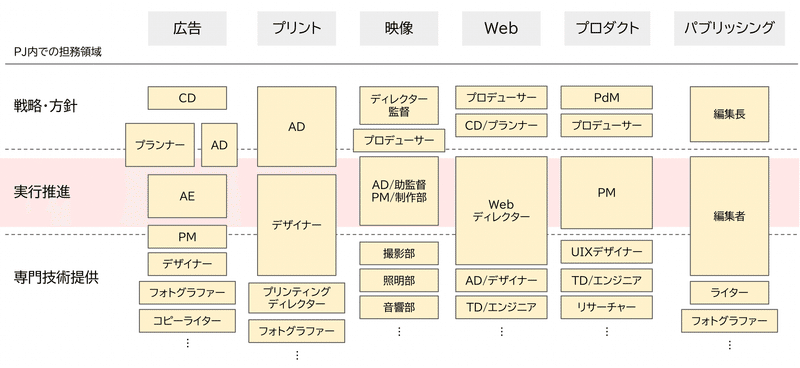Select the Webディレクター box
Image resolution: width=800 pixels, height=368 pixels.
tap(501, 210)
